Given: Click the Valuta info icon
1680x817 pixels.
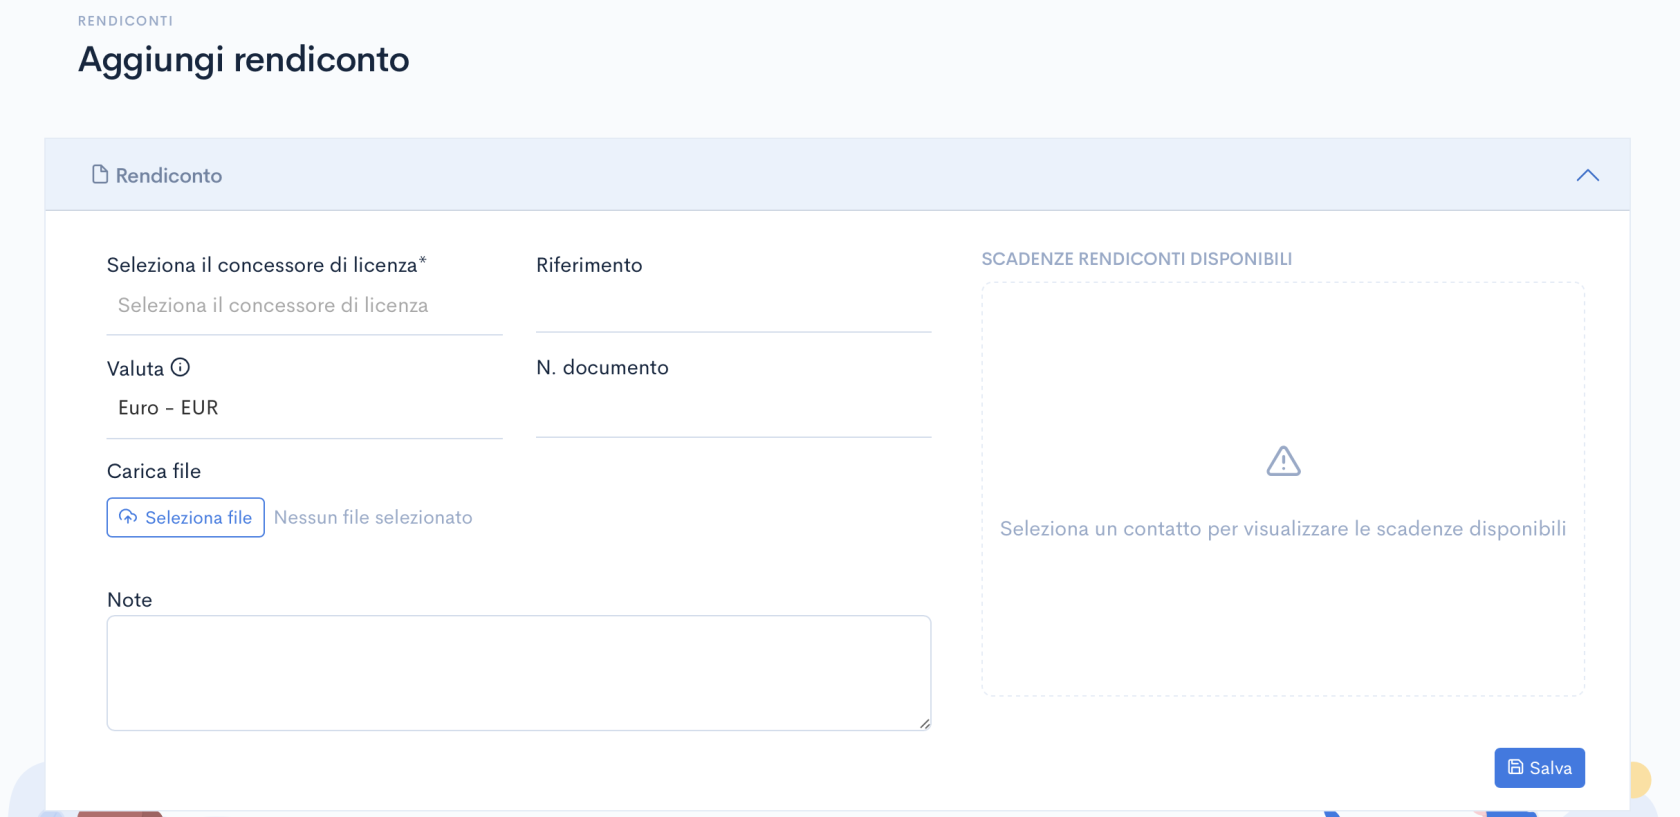Looking at the screenshot, I should pos(180,367).
